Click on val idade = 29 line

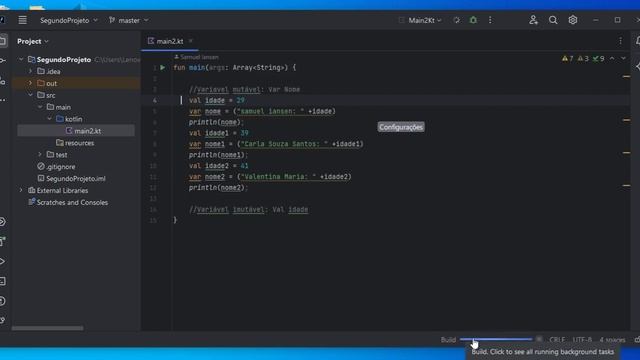tap(217, 100)
